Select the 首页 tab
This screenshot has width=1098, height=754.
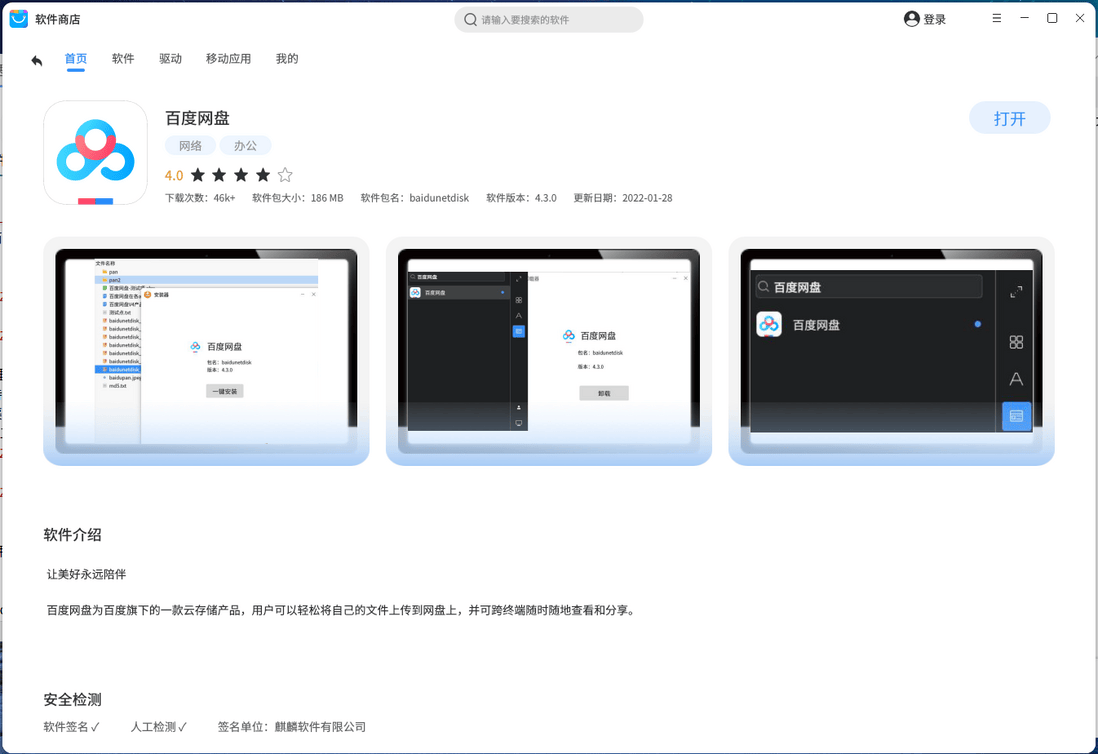[76, 58]
